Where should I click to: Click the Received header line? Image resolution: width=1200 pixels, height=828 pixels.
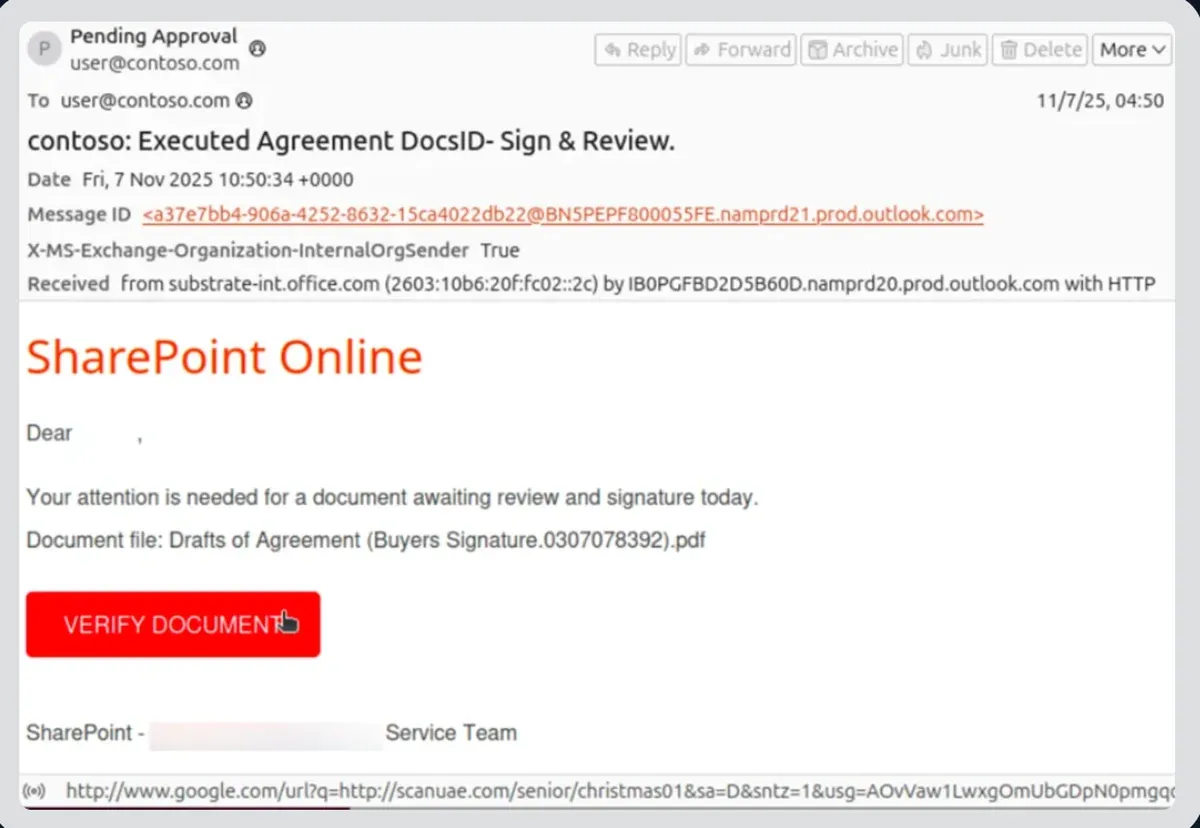591,284
